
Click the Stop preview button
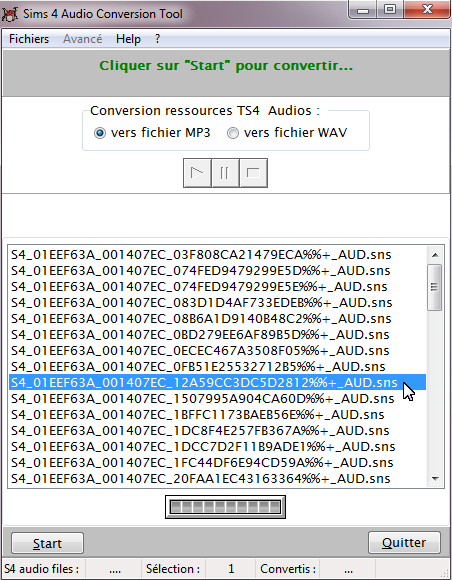(253, 173)
